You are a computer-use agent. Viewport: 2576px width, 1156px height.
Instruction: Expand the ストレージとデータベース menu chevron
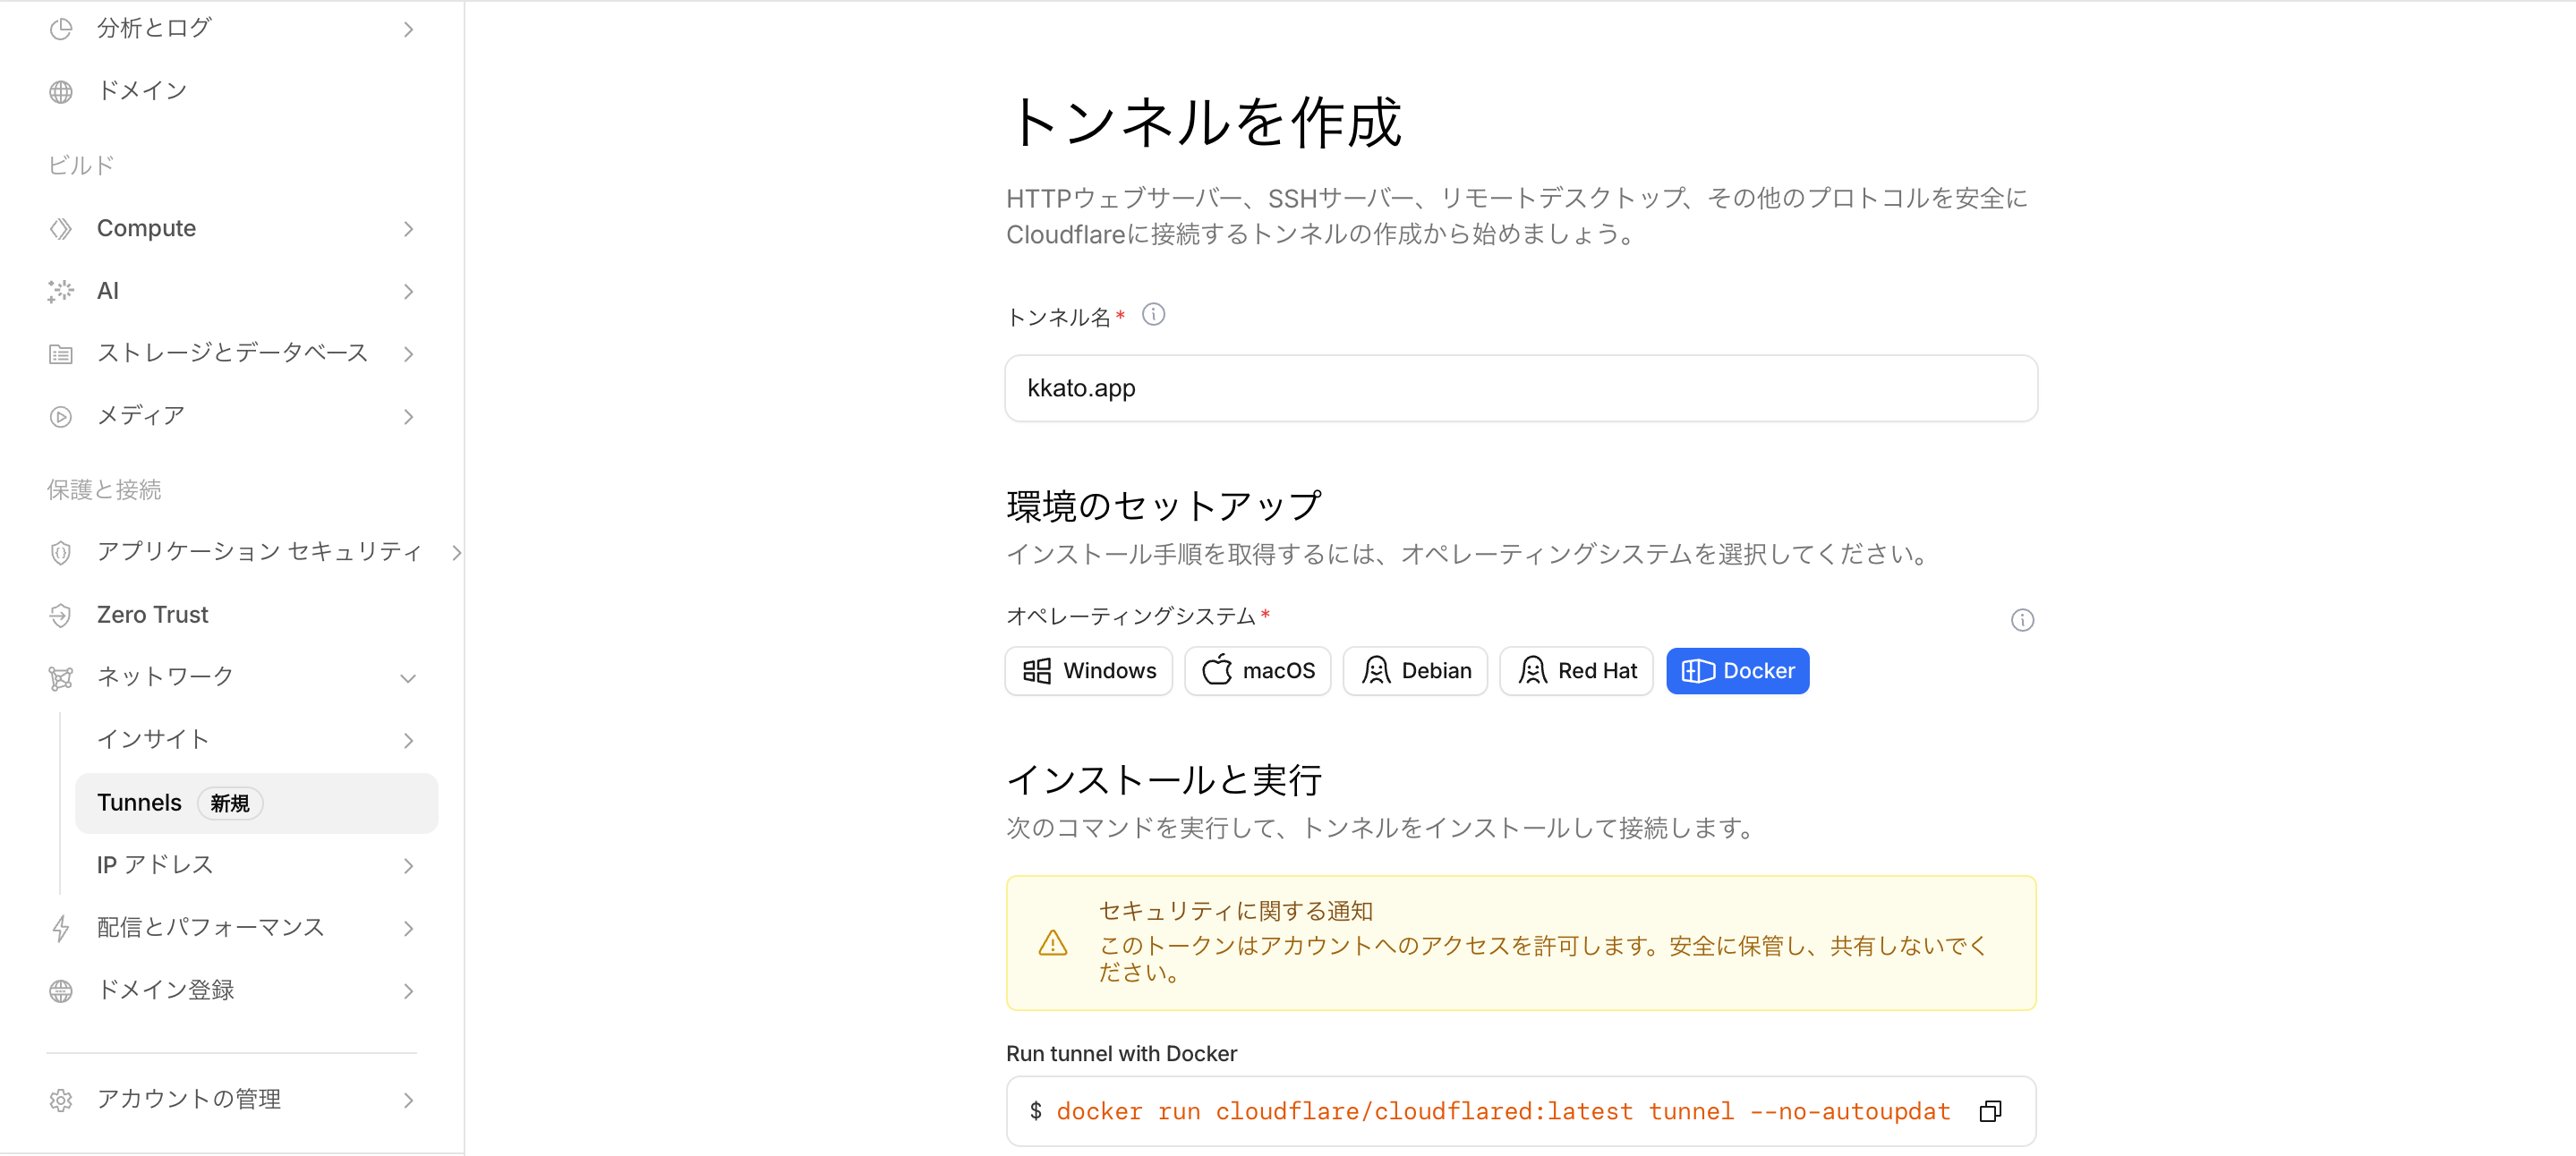(408, 354)
